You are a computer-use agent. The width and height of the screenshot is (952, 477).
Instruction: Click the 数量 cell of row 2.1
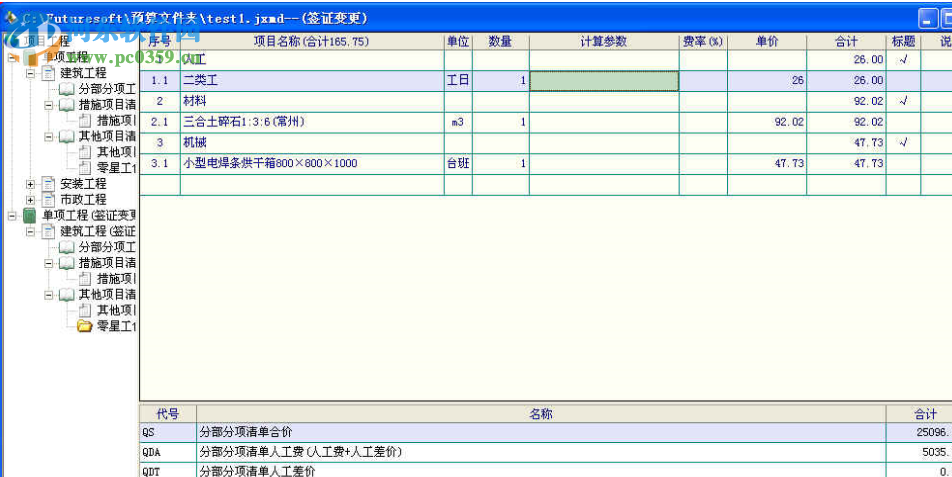pyautogui.click(x=501, y=122)
